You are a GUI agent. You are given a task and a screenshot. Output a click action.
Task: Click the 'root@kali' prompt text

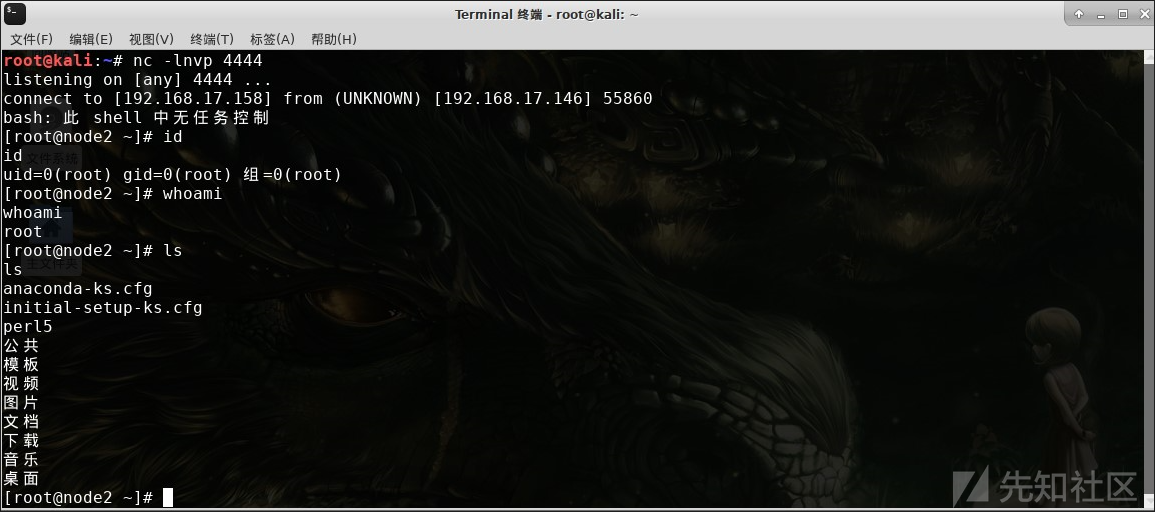click(x=48, y=60)
